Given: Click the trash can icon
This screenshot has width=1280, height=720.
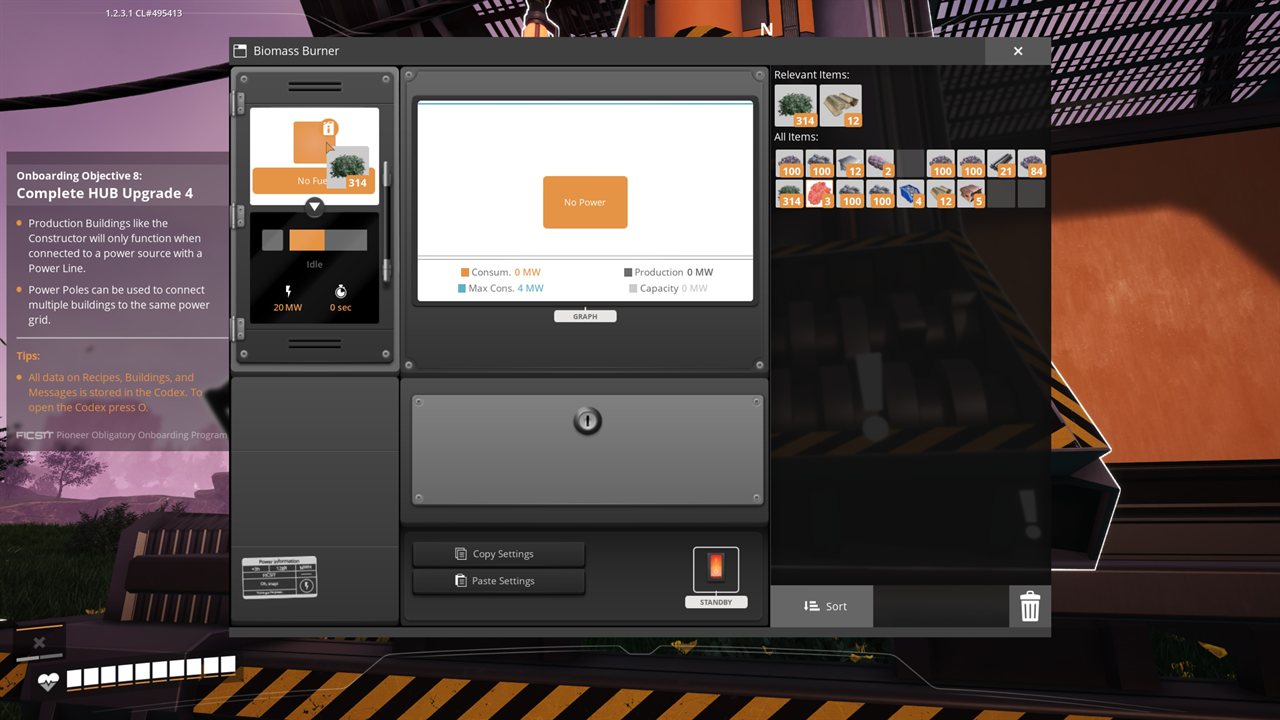Looking at the screenshot, I should [1030, 606].
